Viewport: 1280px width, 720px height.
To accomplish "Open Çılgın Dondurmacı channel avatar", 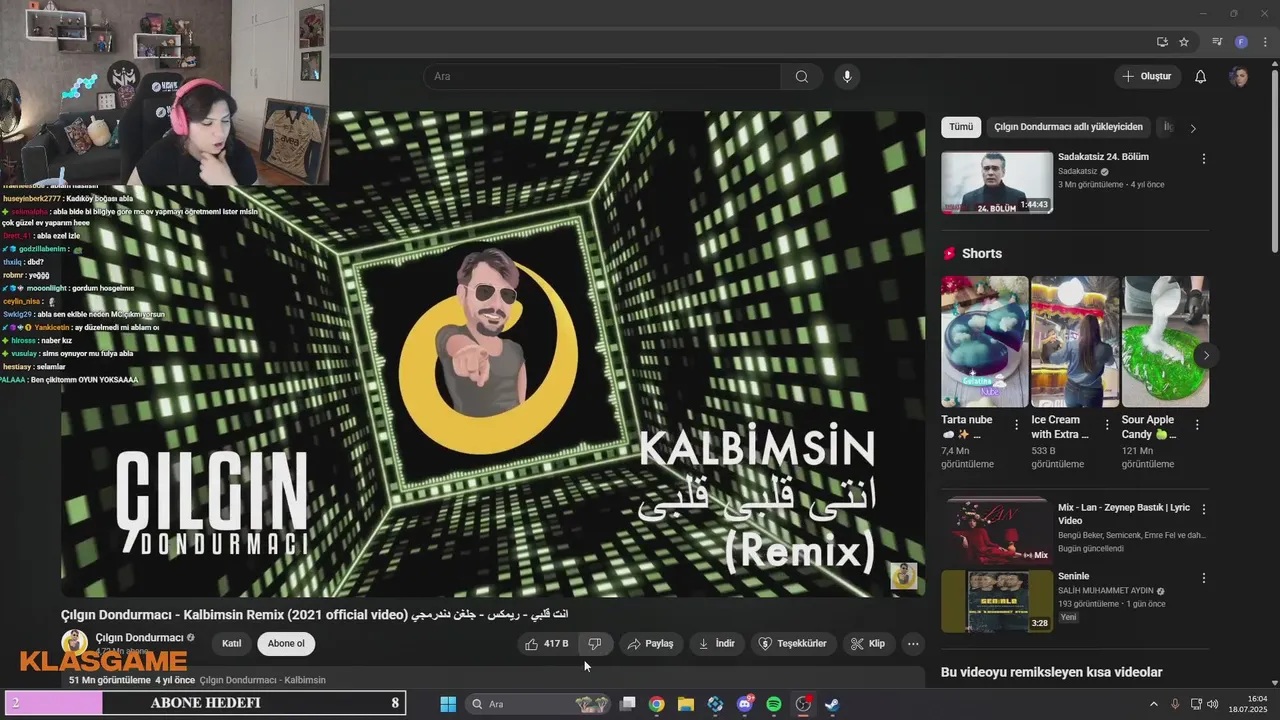I will (x=75, y=643).
